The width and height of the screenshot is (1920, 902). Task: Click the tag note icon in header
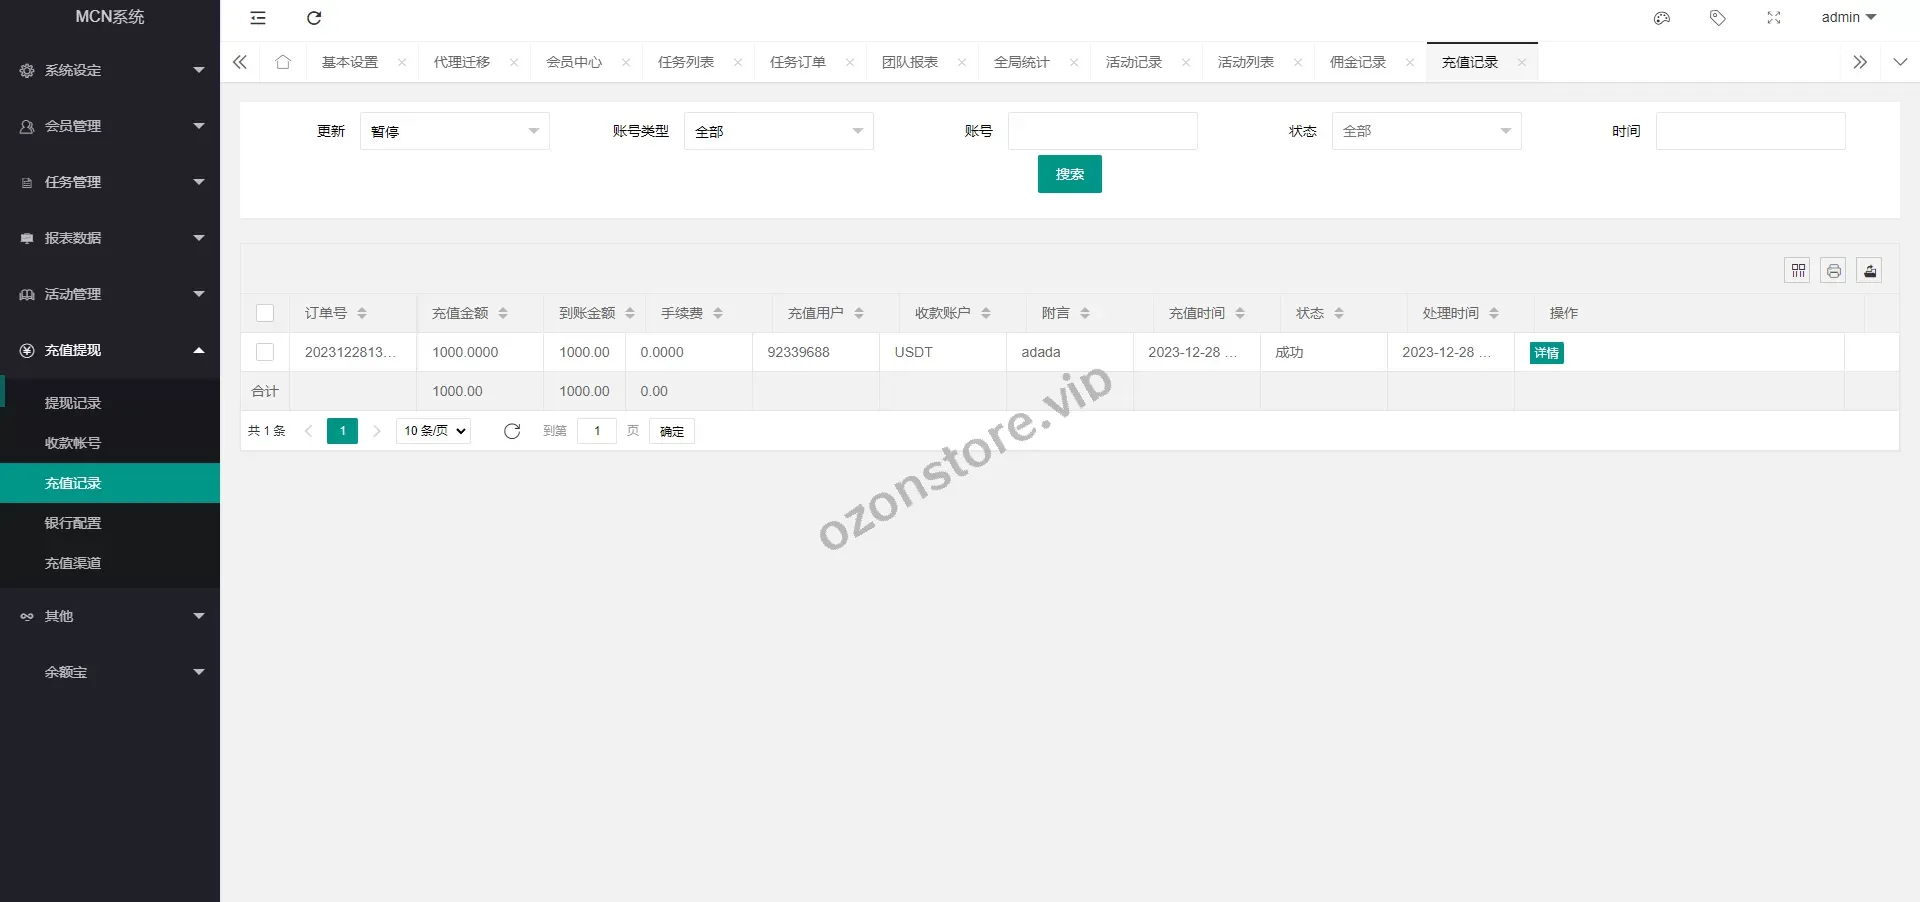1718,18
